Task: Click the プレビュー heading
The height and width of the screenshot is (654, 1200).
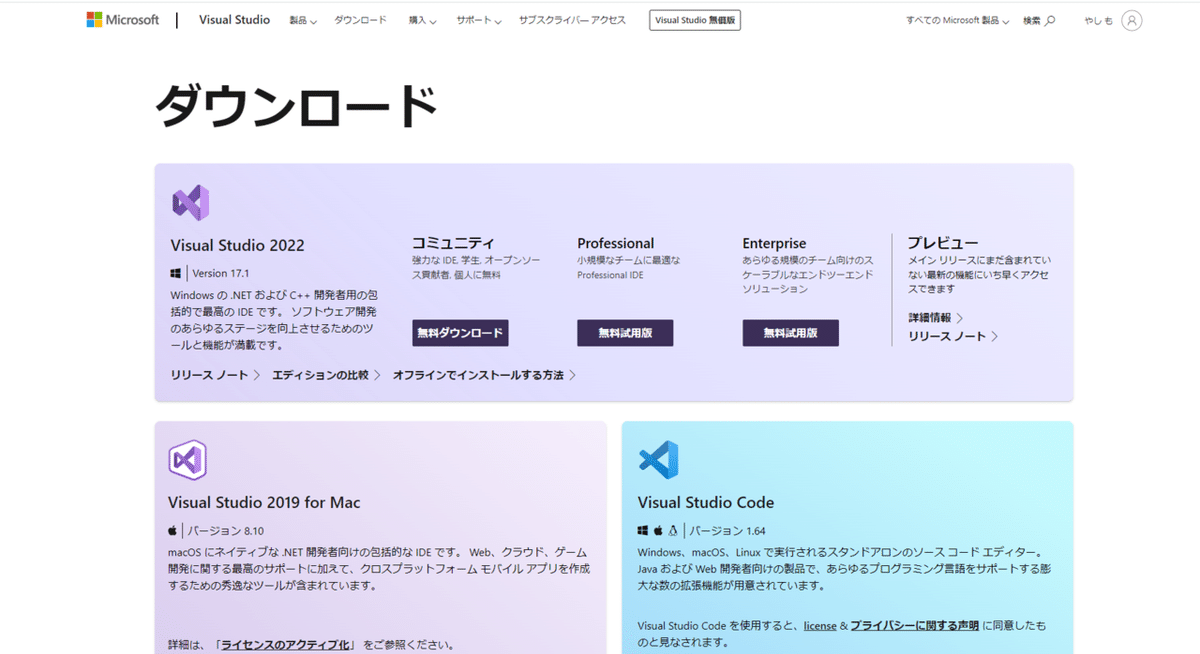Action: [942, 243]
